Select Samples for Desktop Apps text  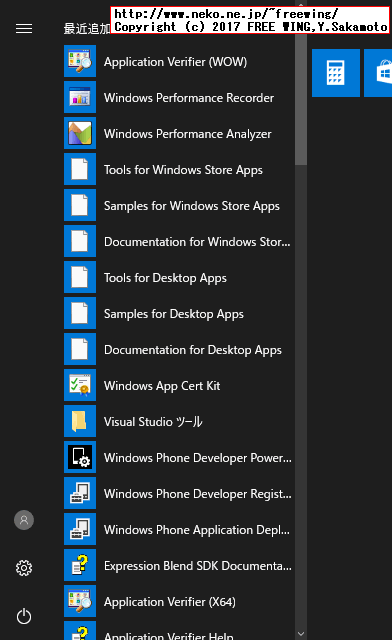[x=174, y=314]
